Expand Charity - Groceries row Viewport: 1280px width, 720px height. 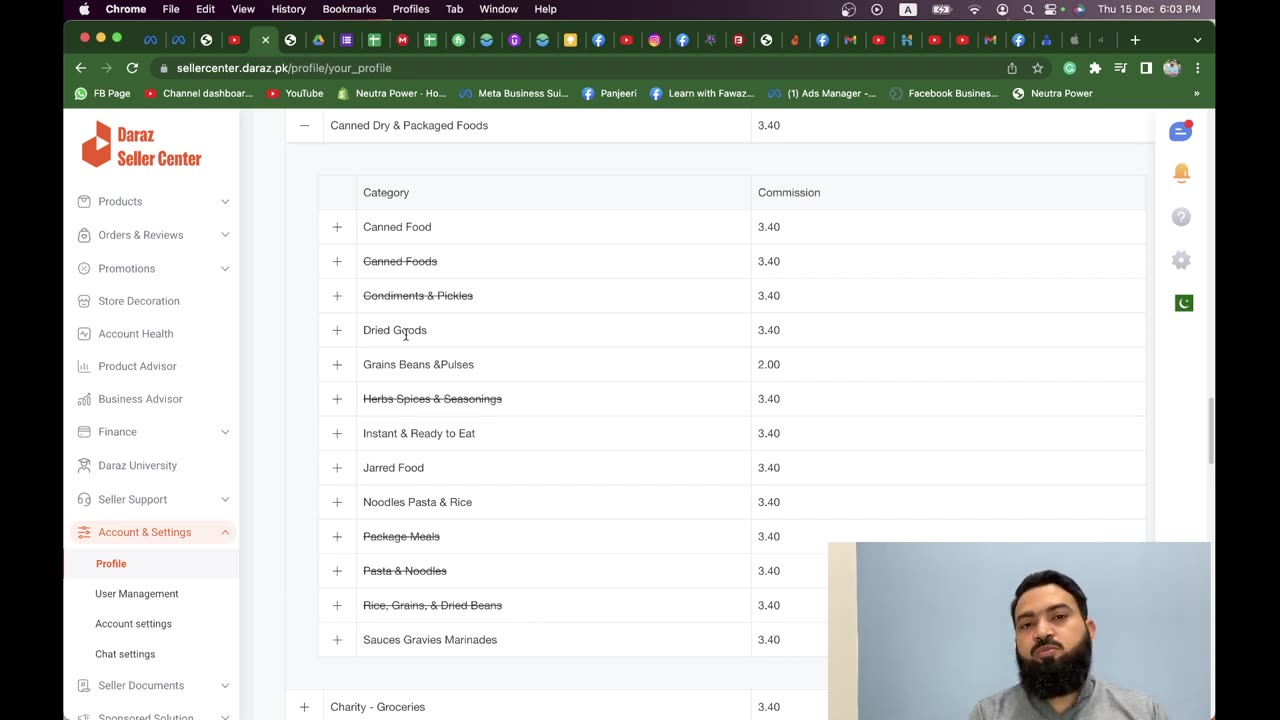[x=304, y=707]
